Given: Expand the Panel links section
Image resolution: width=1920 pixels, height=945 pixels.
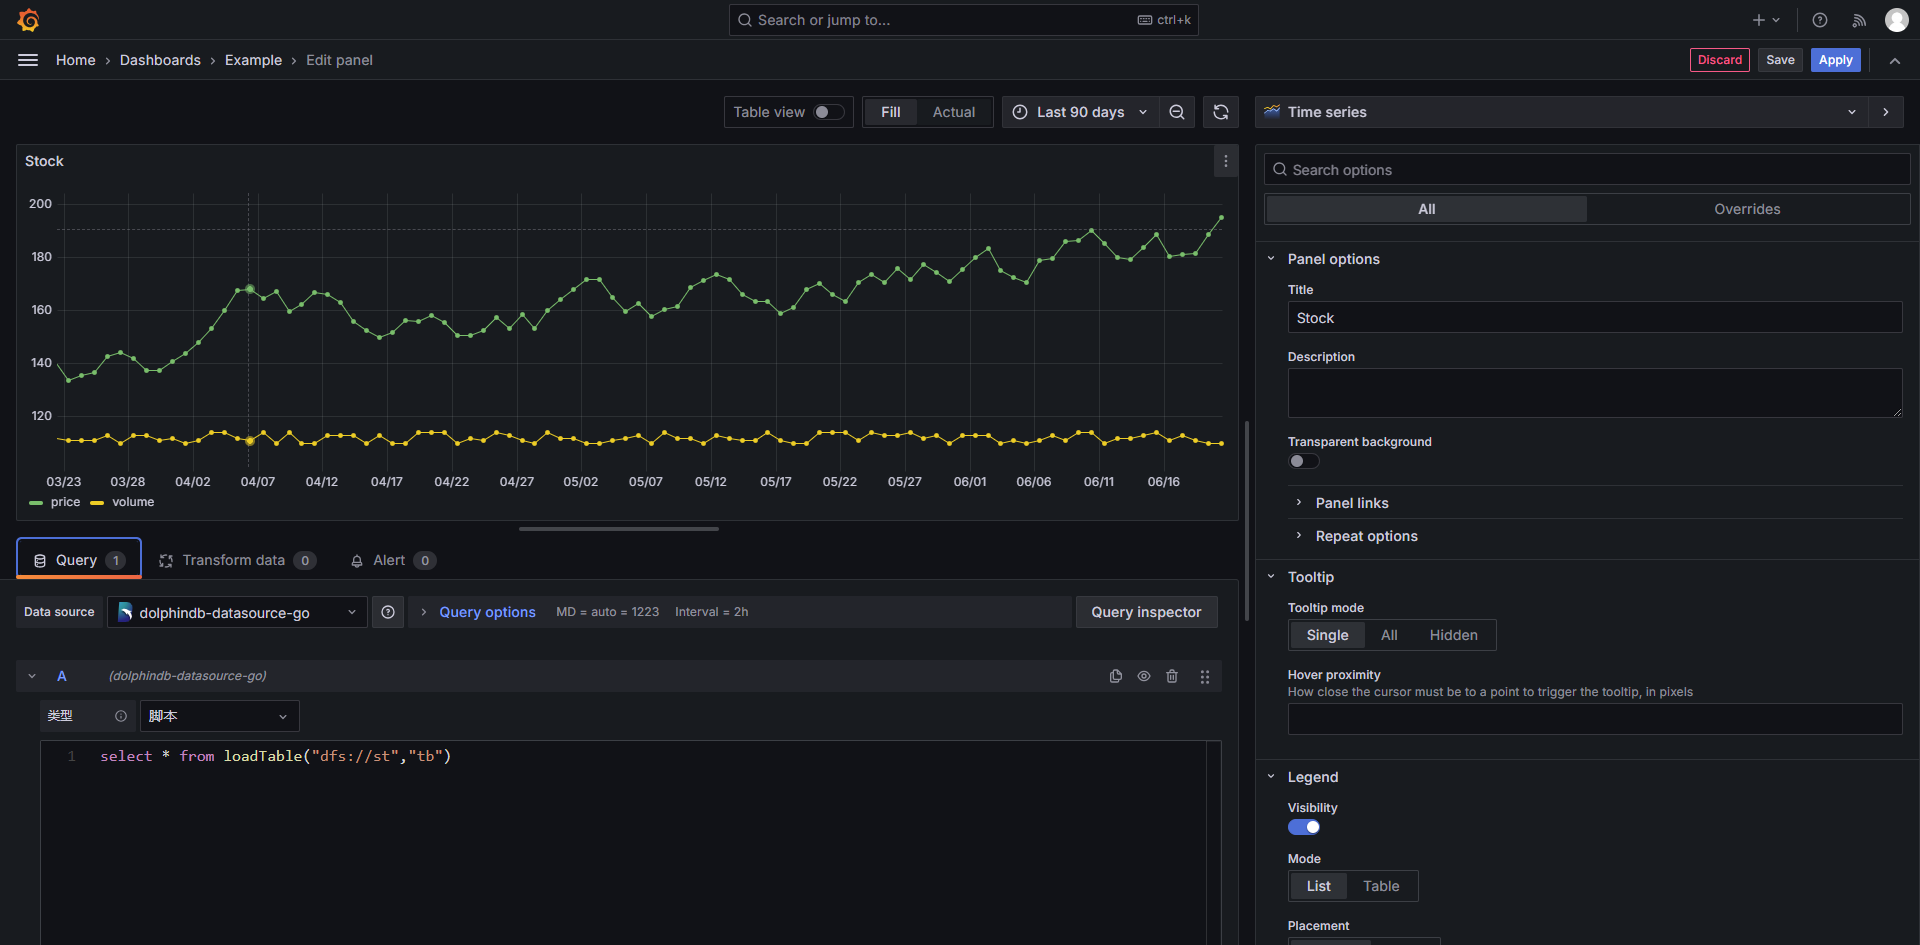Looking at the screenshot, I should pos(1351,503).
